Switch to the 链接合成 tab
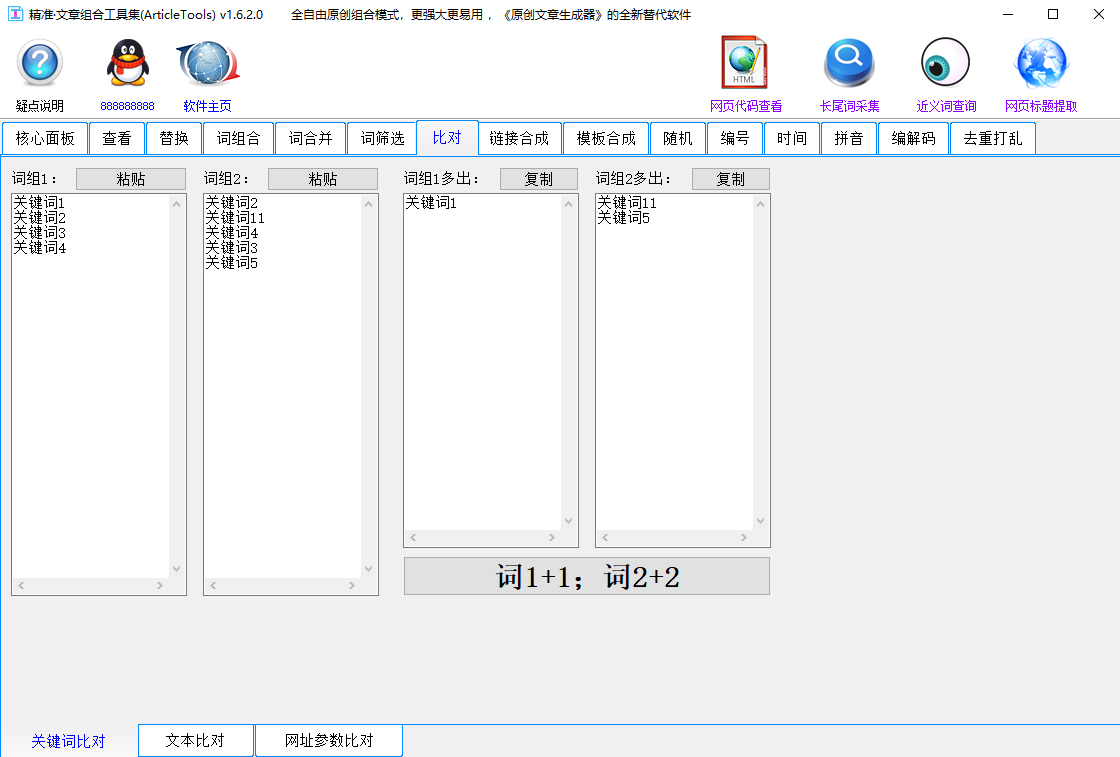 (519, 138)
